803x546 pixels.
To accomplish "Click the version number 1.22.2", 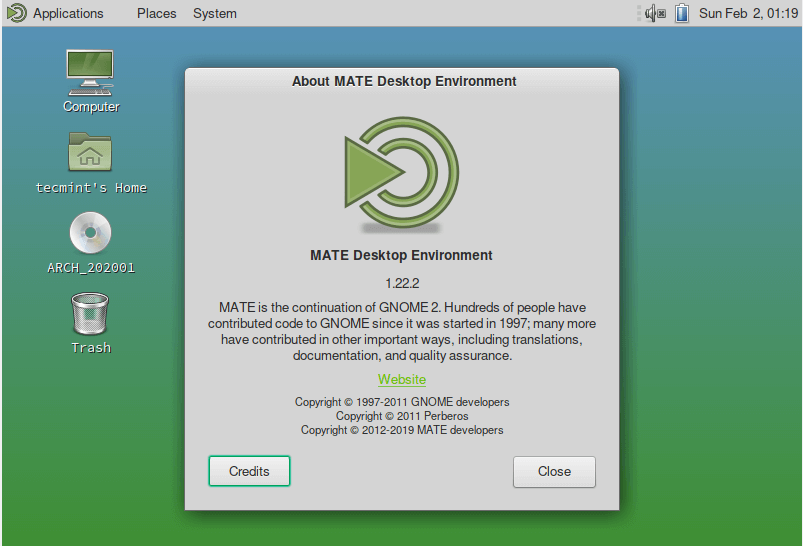I will click(x=402, y=283).
